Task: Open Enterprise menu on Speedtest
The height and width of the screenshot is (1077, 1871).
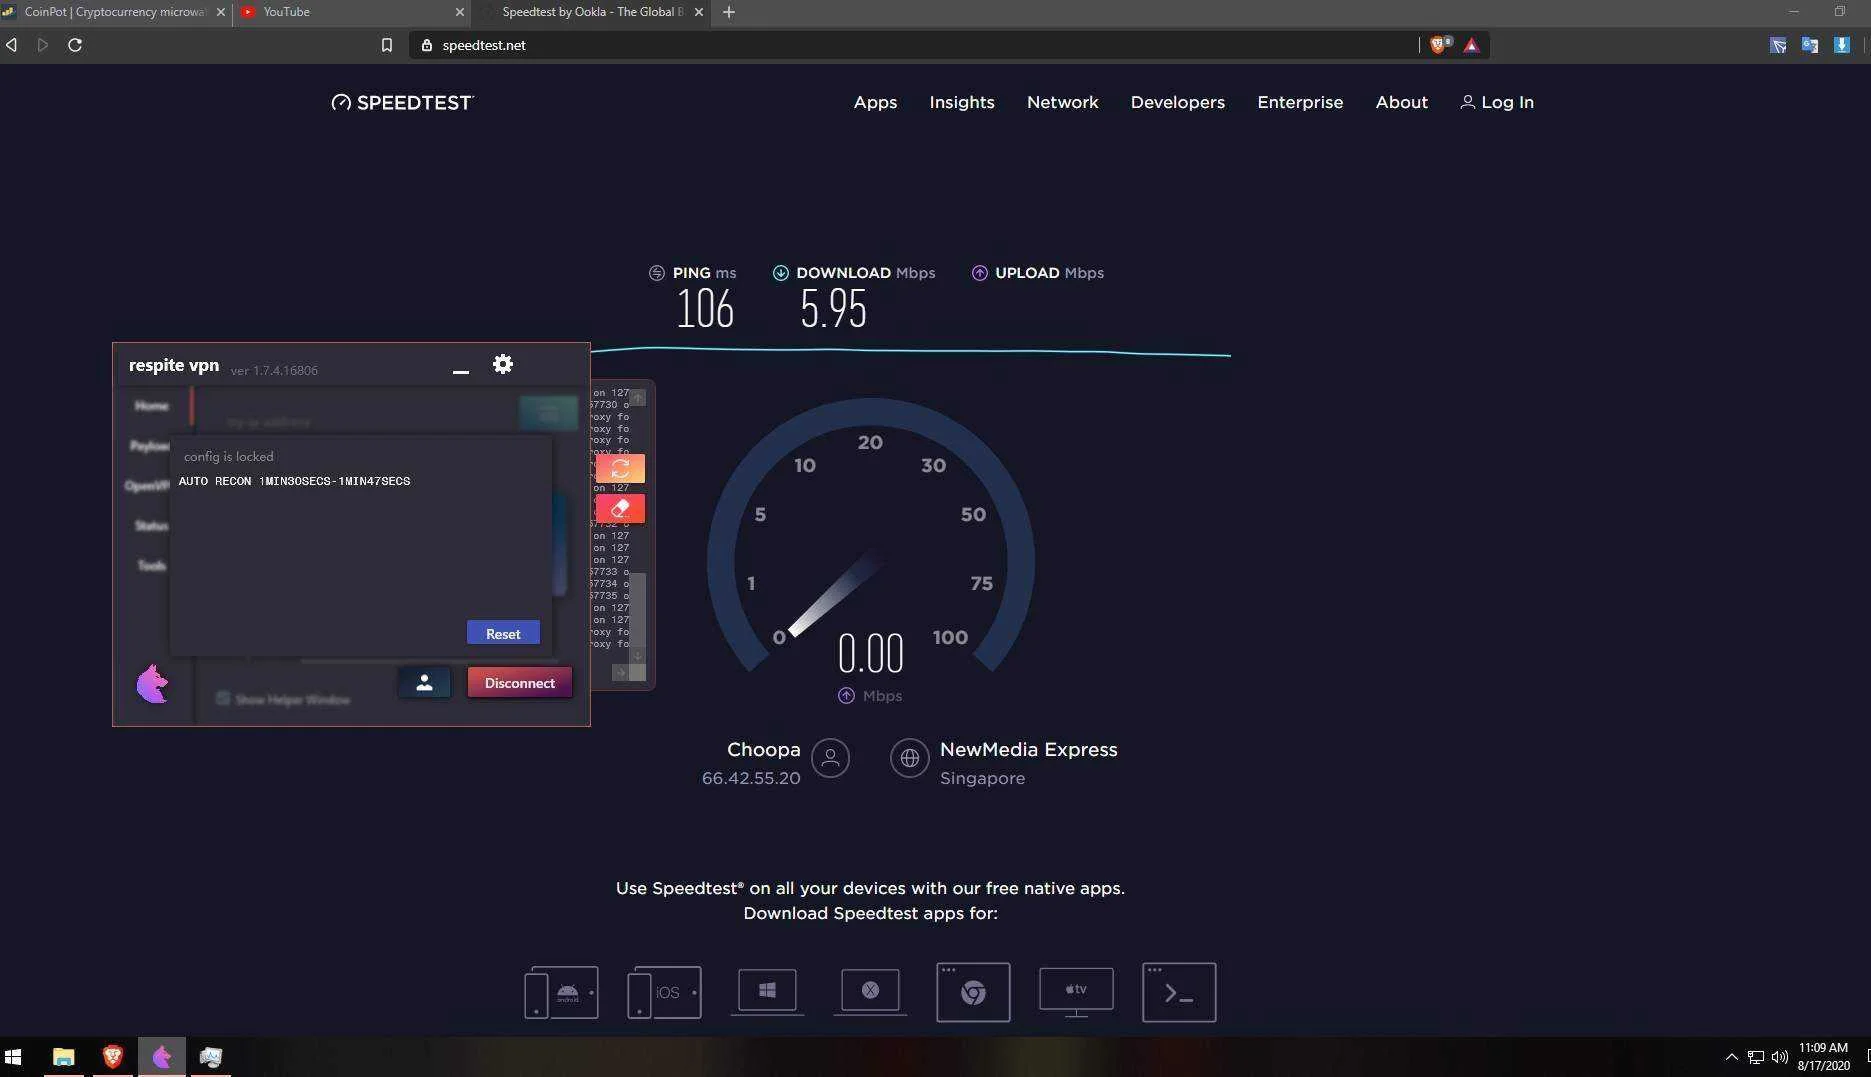Action: (1300, 102)
